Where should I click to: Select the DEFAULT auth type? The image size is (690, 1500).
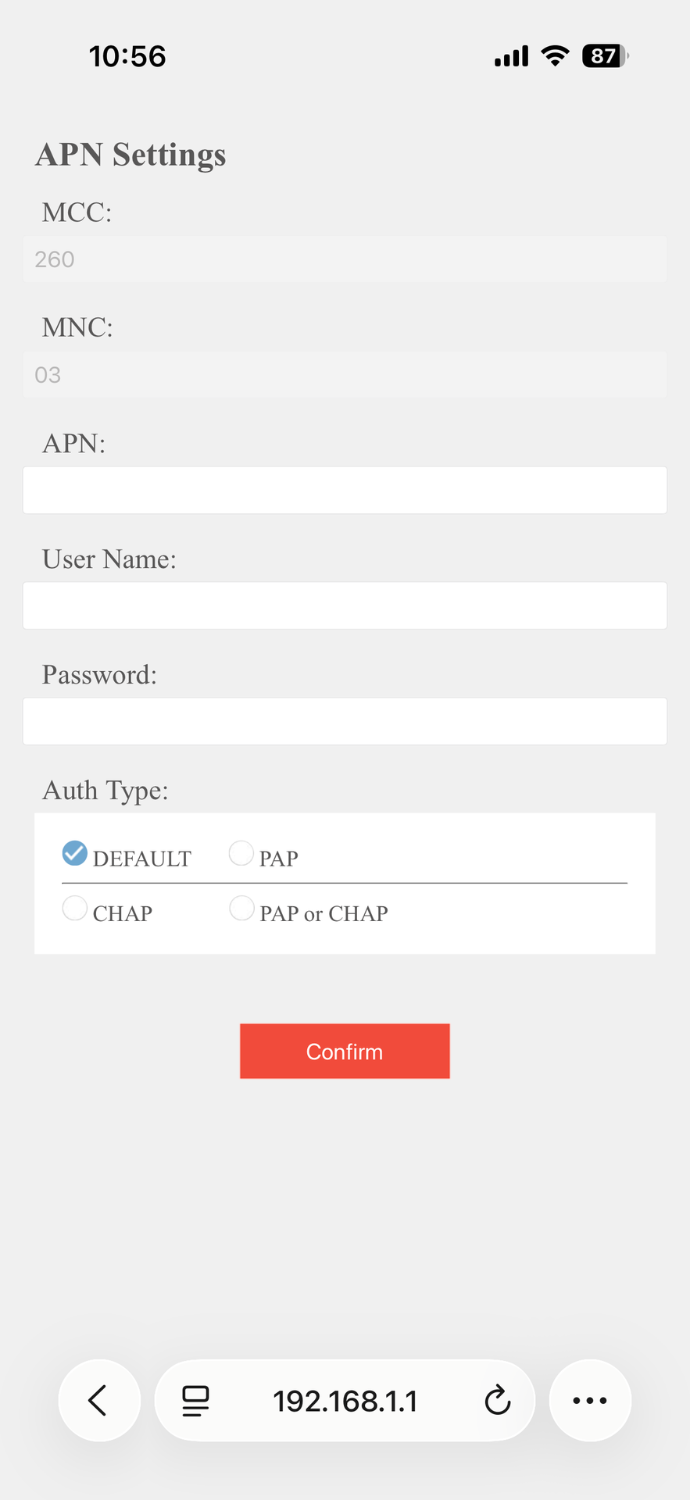(75, 853)
